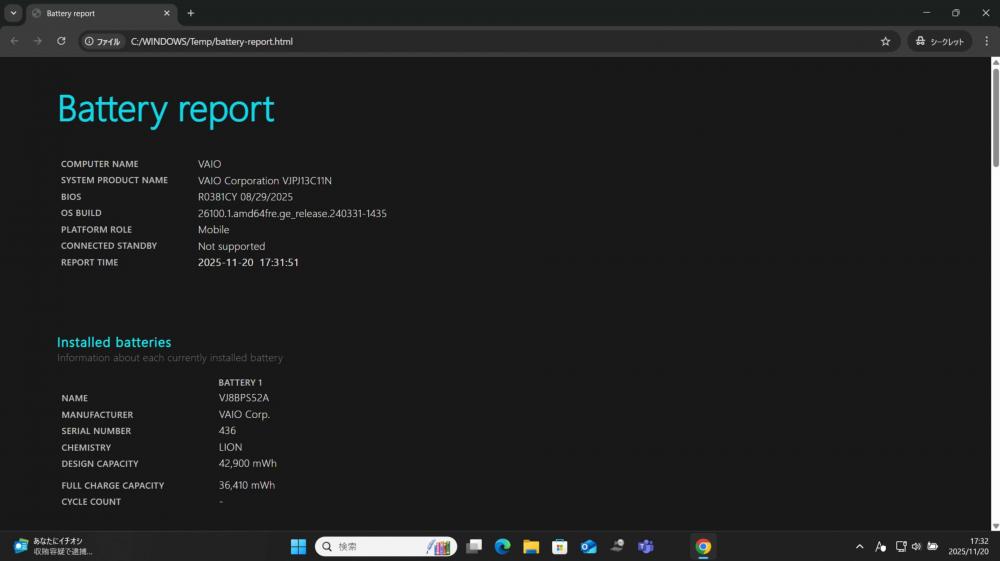Screen dimensions: 1000x561
Task: Launch Microsoft Edge from taskbar
Action: tap(503, 546)
